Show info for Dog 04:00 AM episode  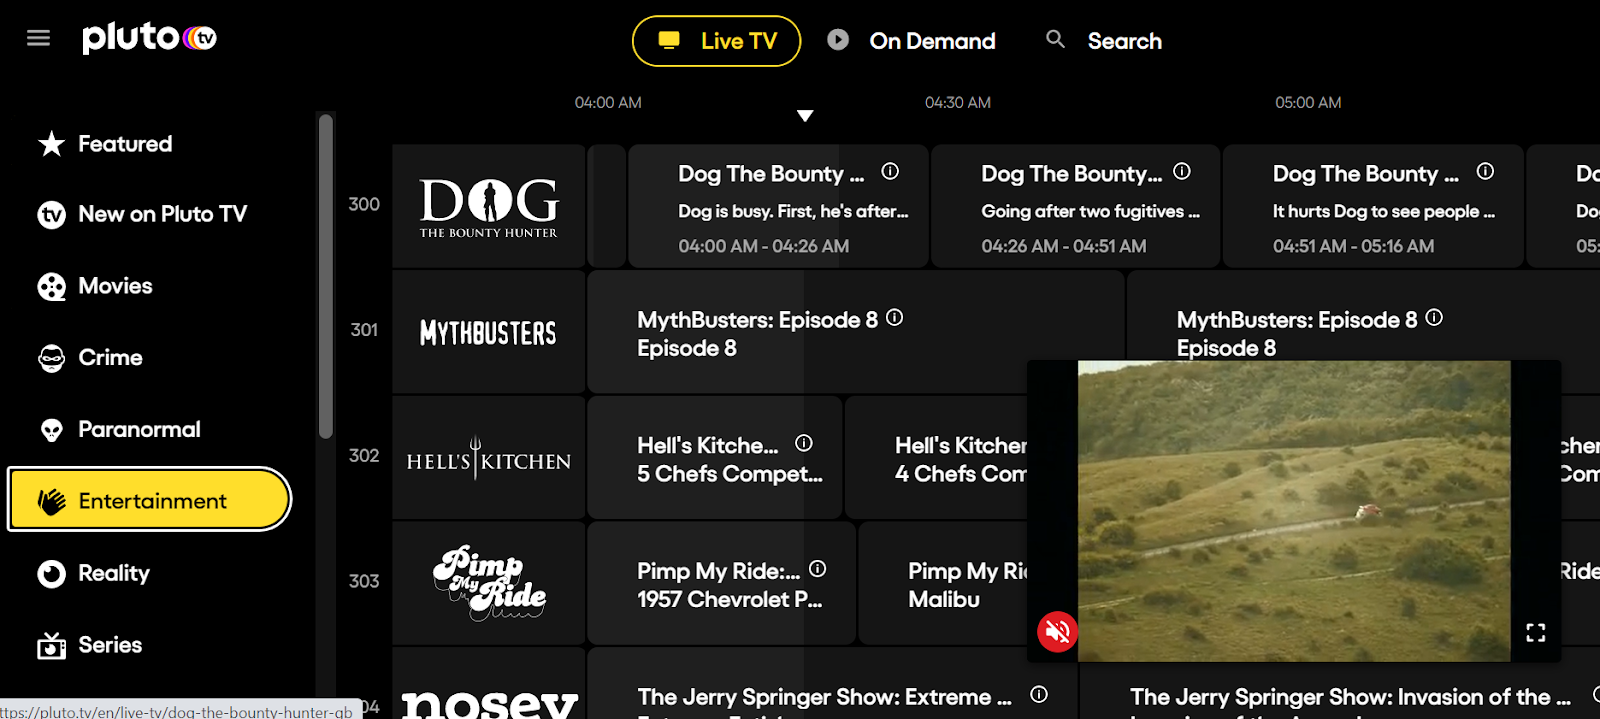[x=890, y=172]
